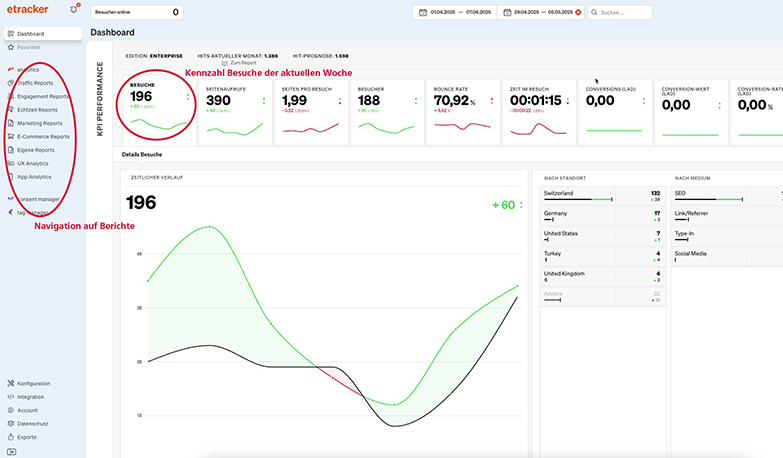Click the Account circle icon
This screenshot has width=783, height=458.
pos(11,410)
